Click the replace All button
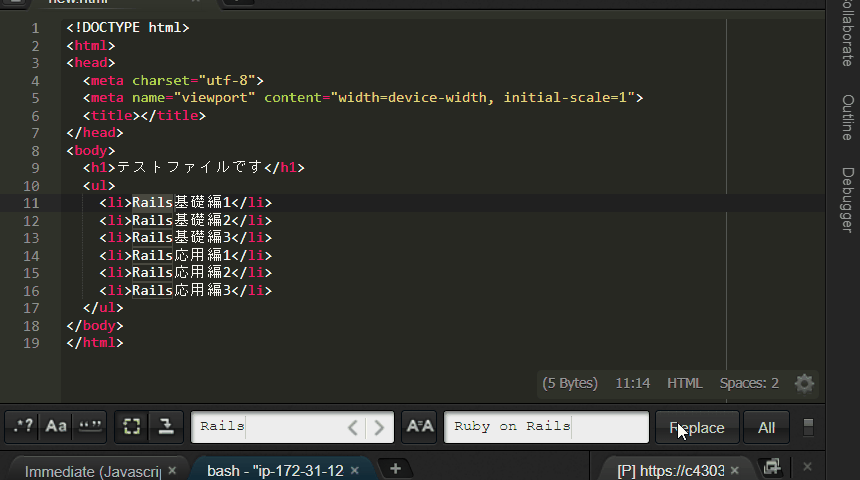 coord(766,427)
